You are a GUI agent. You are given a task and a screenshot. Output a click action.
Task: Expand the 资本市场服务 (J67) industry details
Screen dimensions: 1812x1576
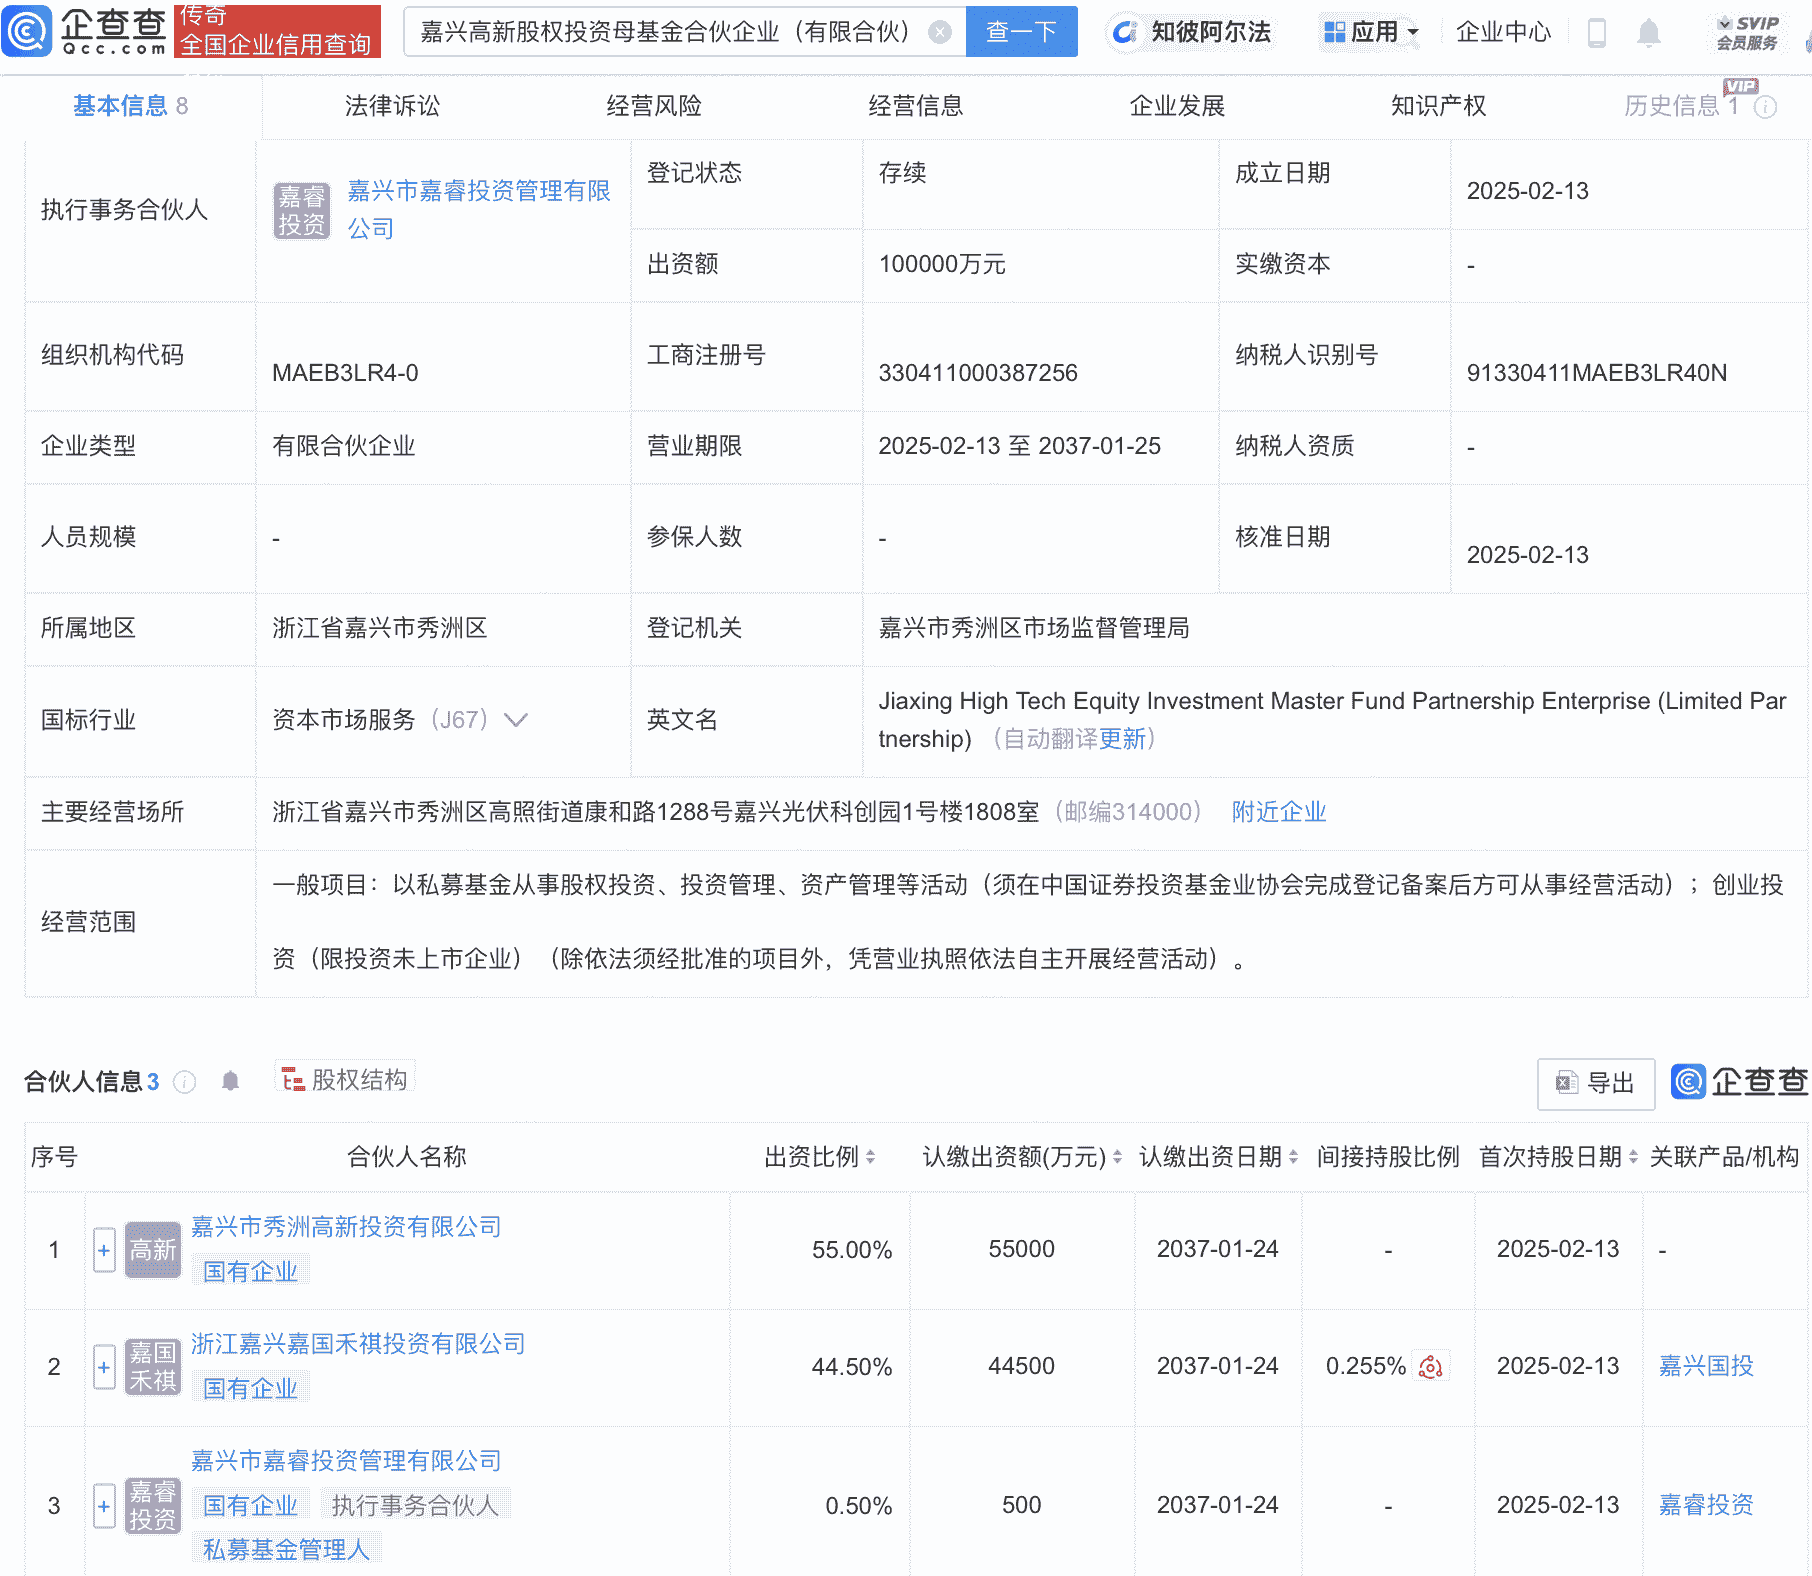click(516, 720)
